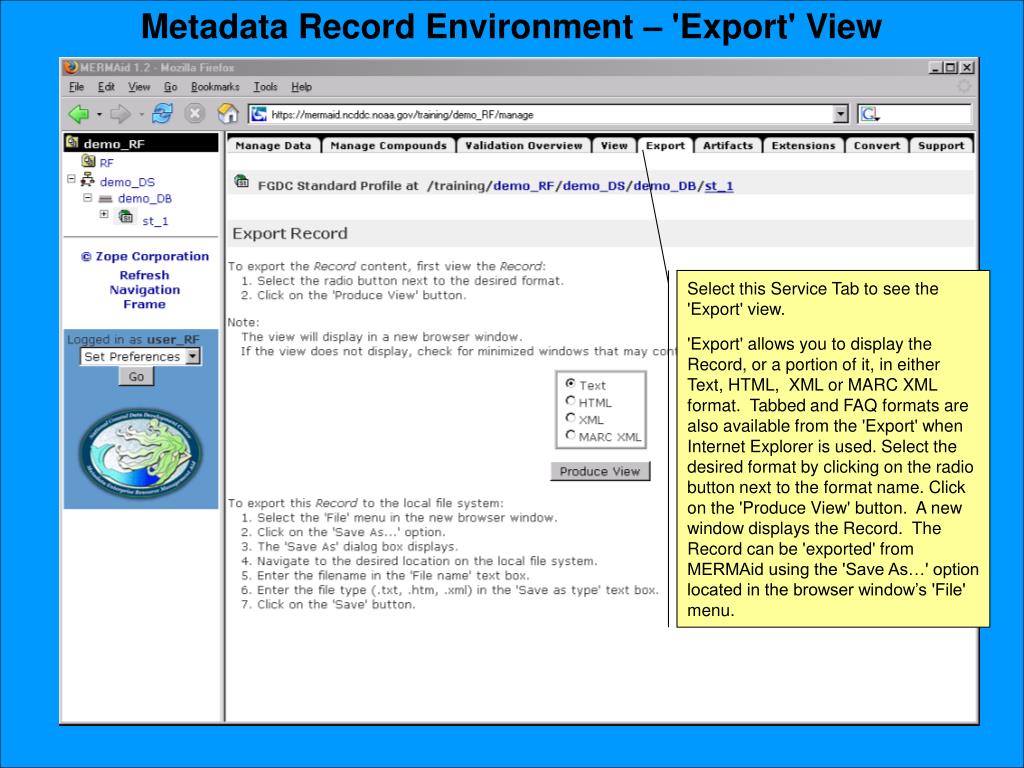This screenshot has height=768, width=1024.
Task: Open the demo_RF link in the breadcrumb path
Action: click(x=524, y=186)
